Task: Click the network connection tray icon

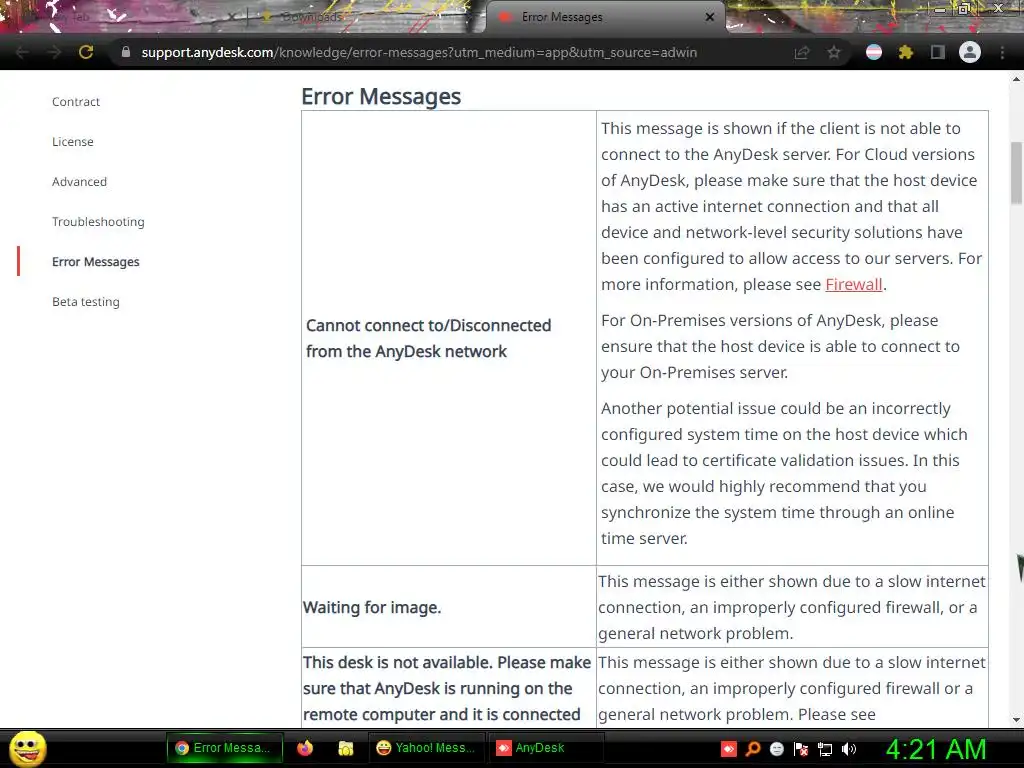Action: tap(825, 749)
